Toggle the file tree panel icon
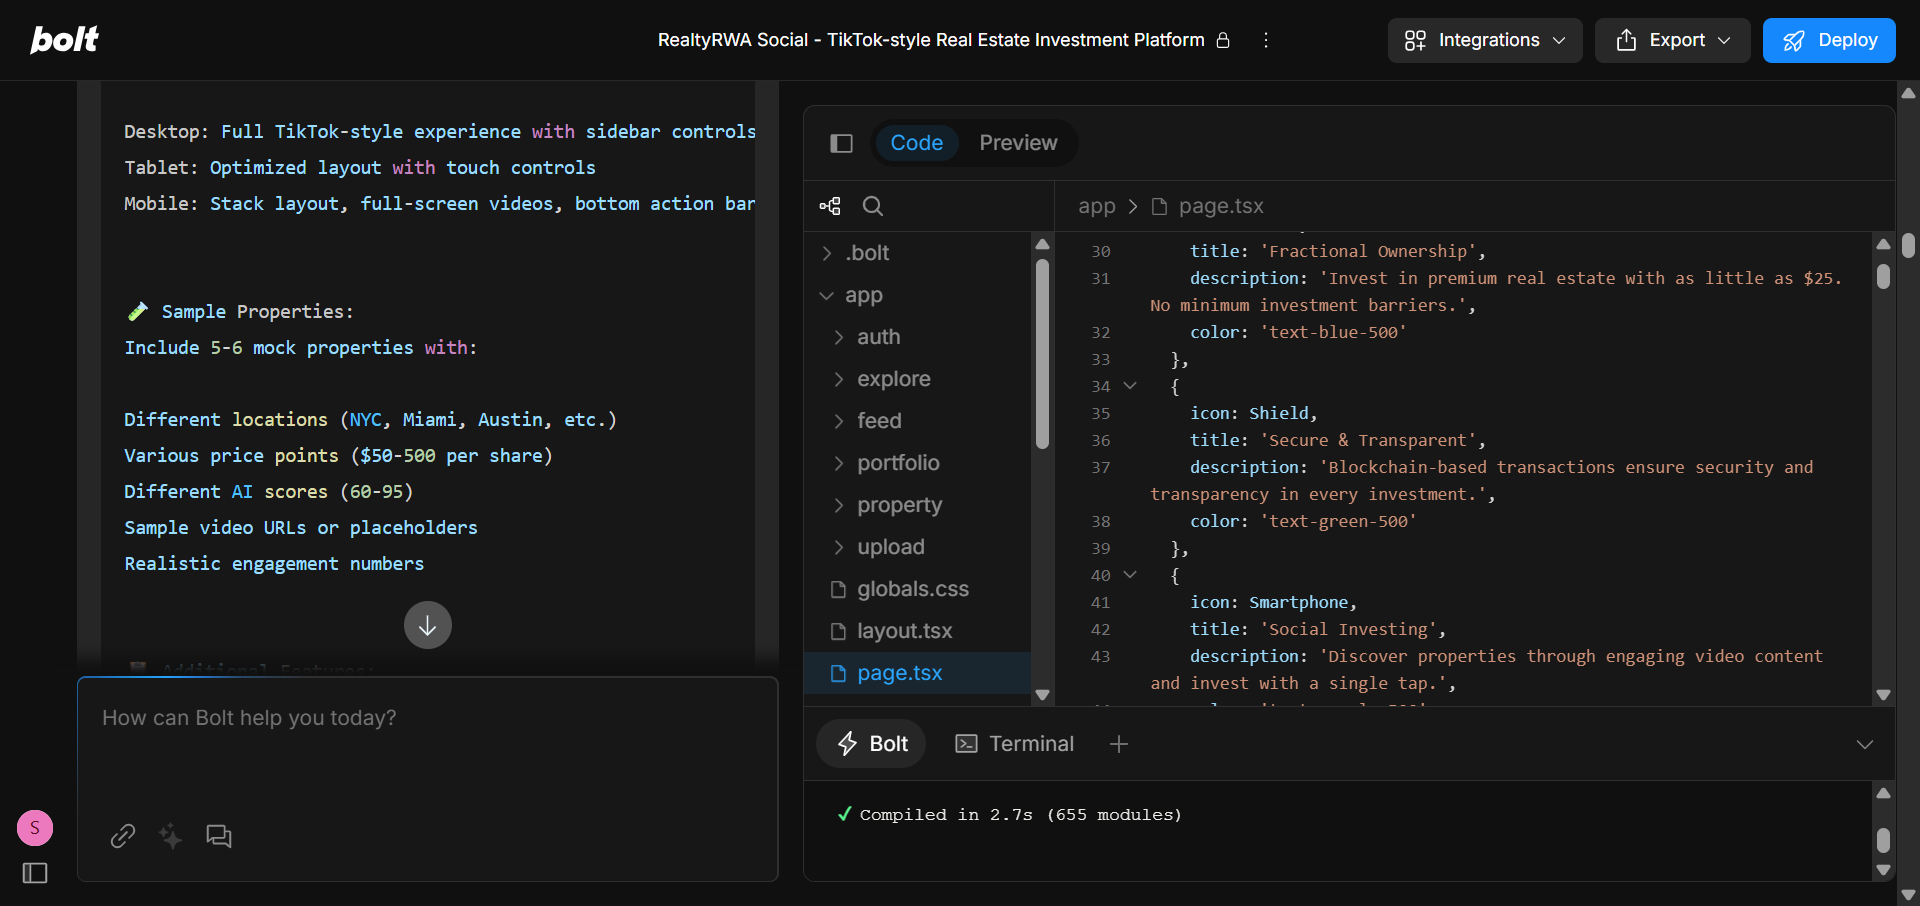The width and height of the screenshot is (1920, 906). click(841, 143)
